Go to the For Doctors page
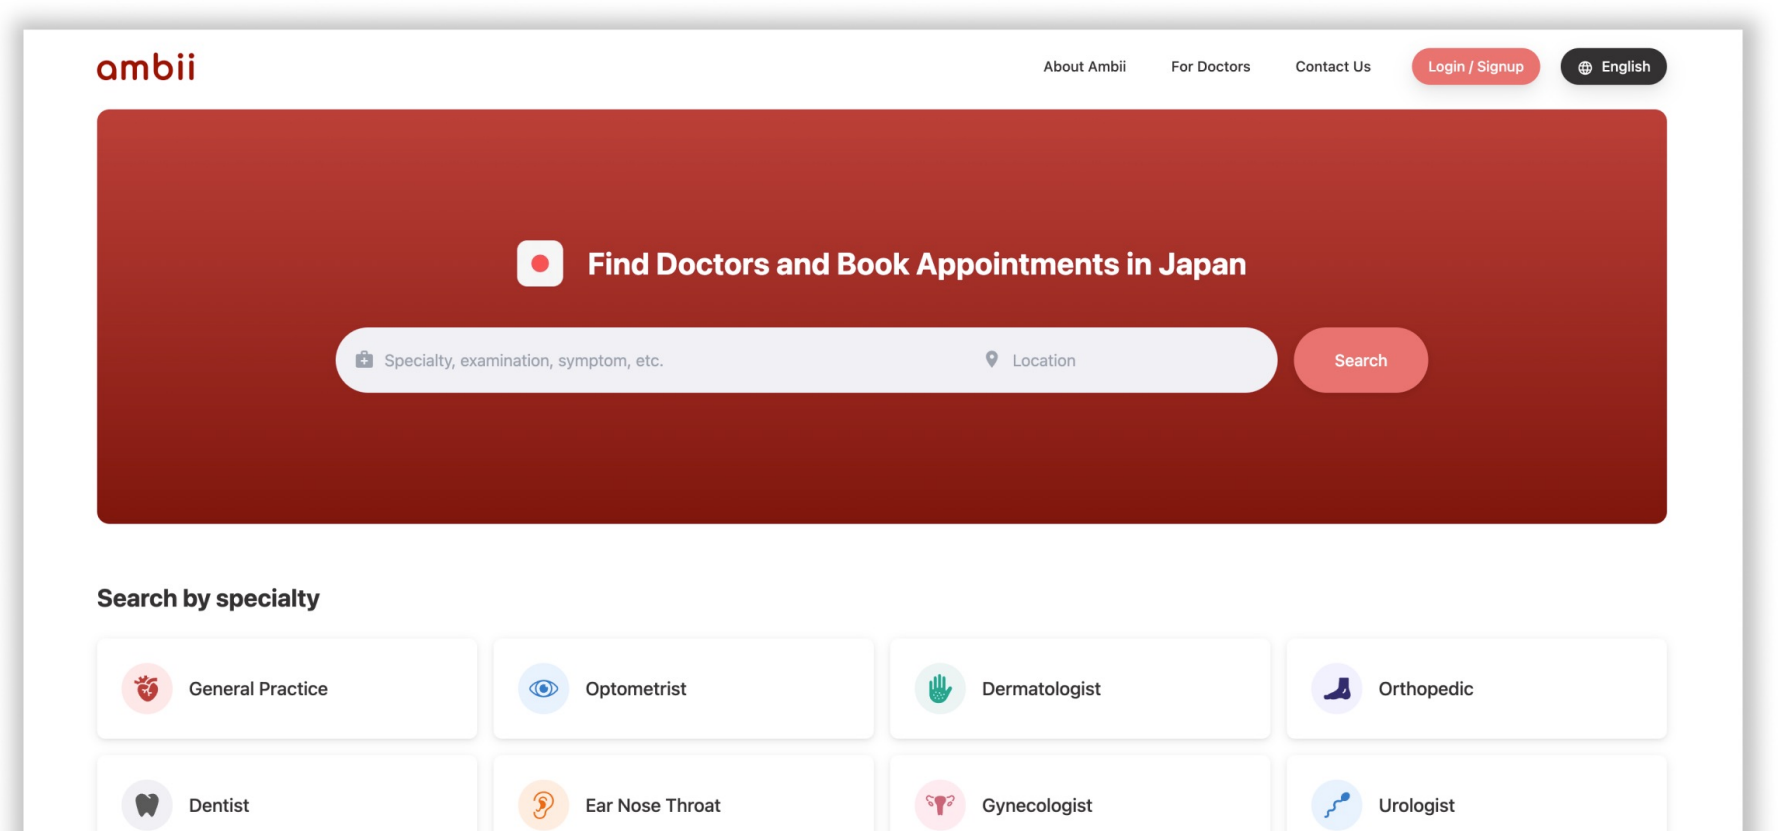 [1210, 67]
